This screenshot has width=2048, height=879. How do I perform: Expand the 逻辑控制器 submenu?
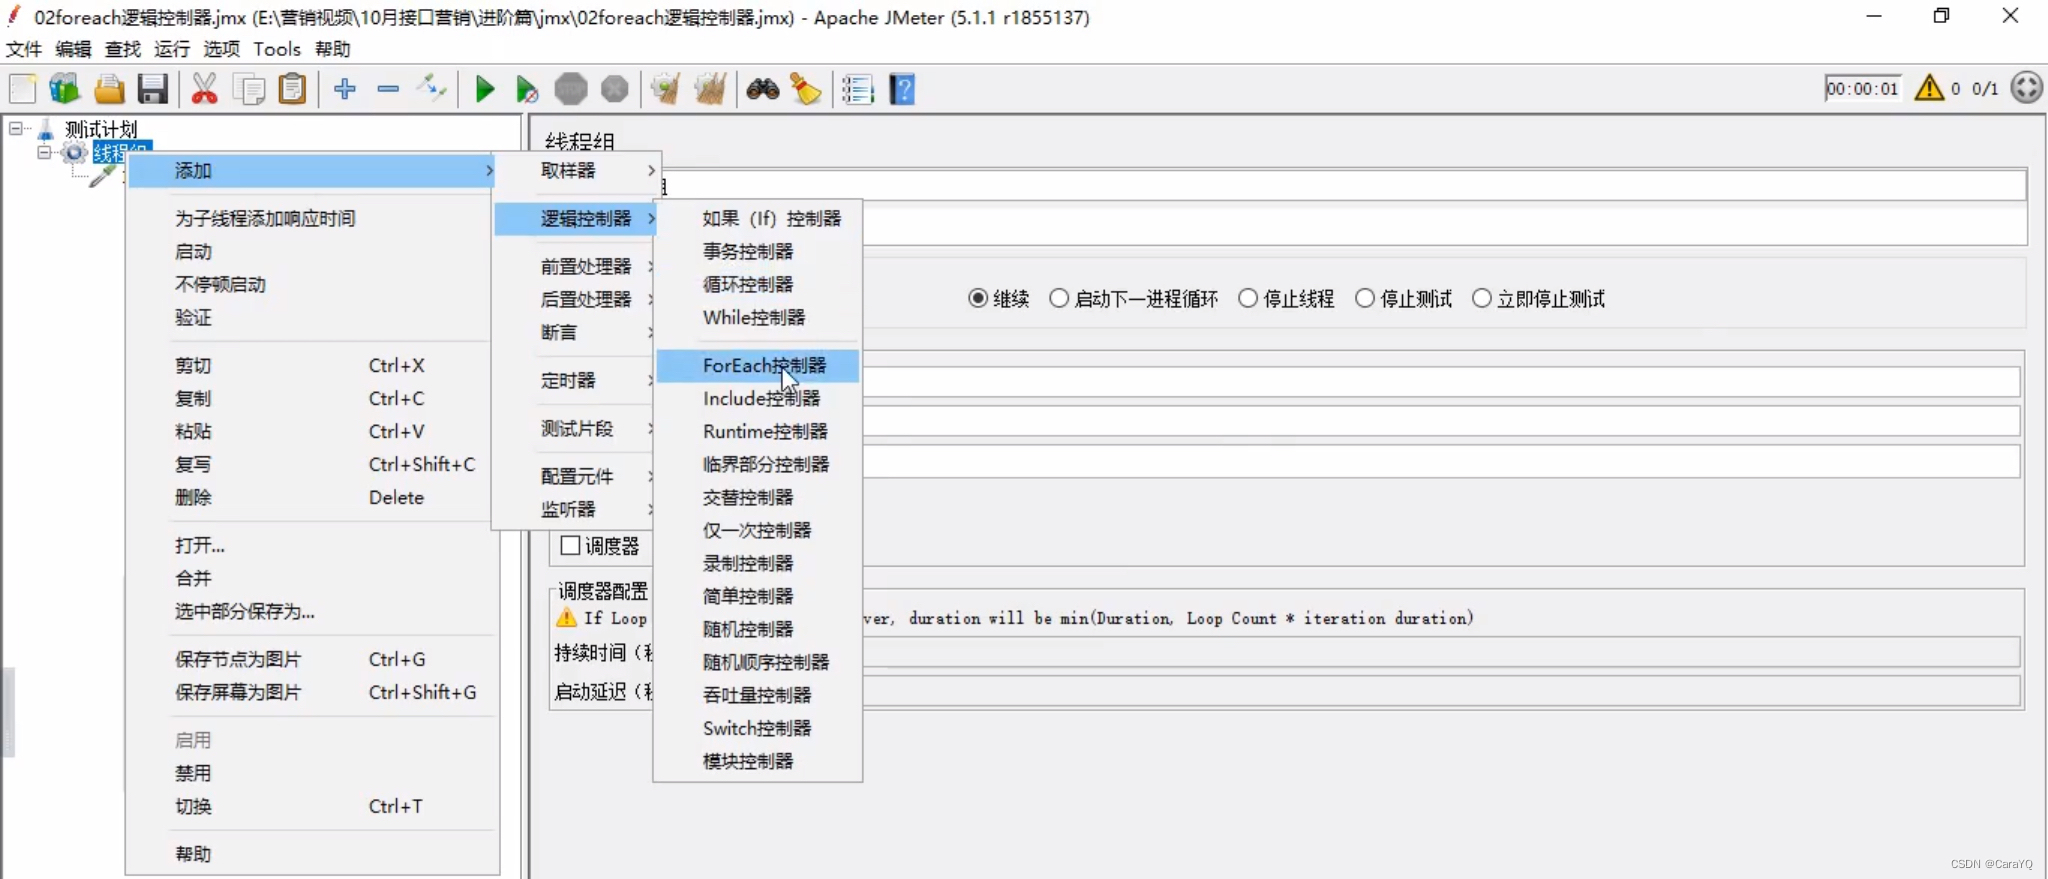tap(576, 218)
